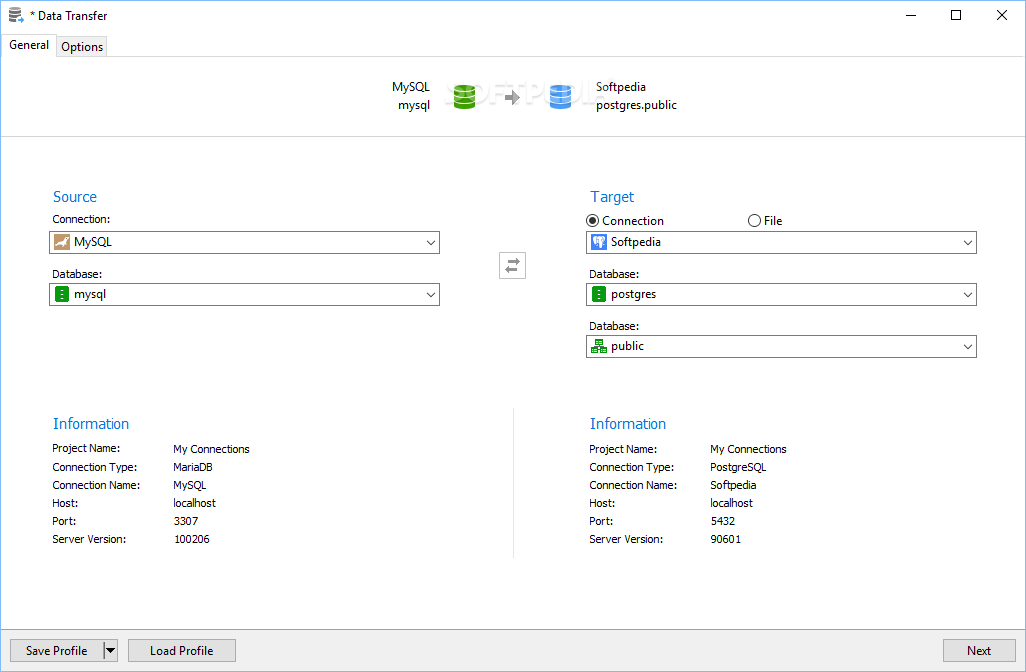Click the green source database icon in header
This screenshot has width=1026, height=672.
[x=465, y=97]
